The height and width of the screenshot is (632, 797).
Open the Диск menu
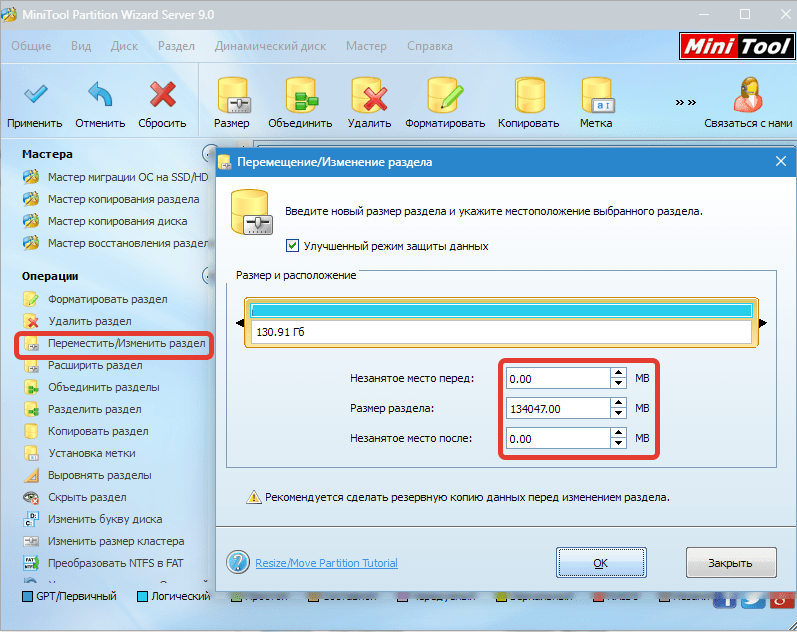[x=125, y=46]
